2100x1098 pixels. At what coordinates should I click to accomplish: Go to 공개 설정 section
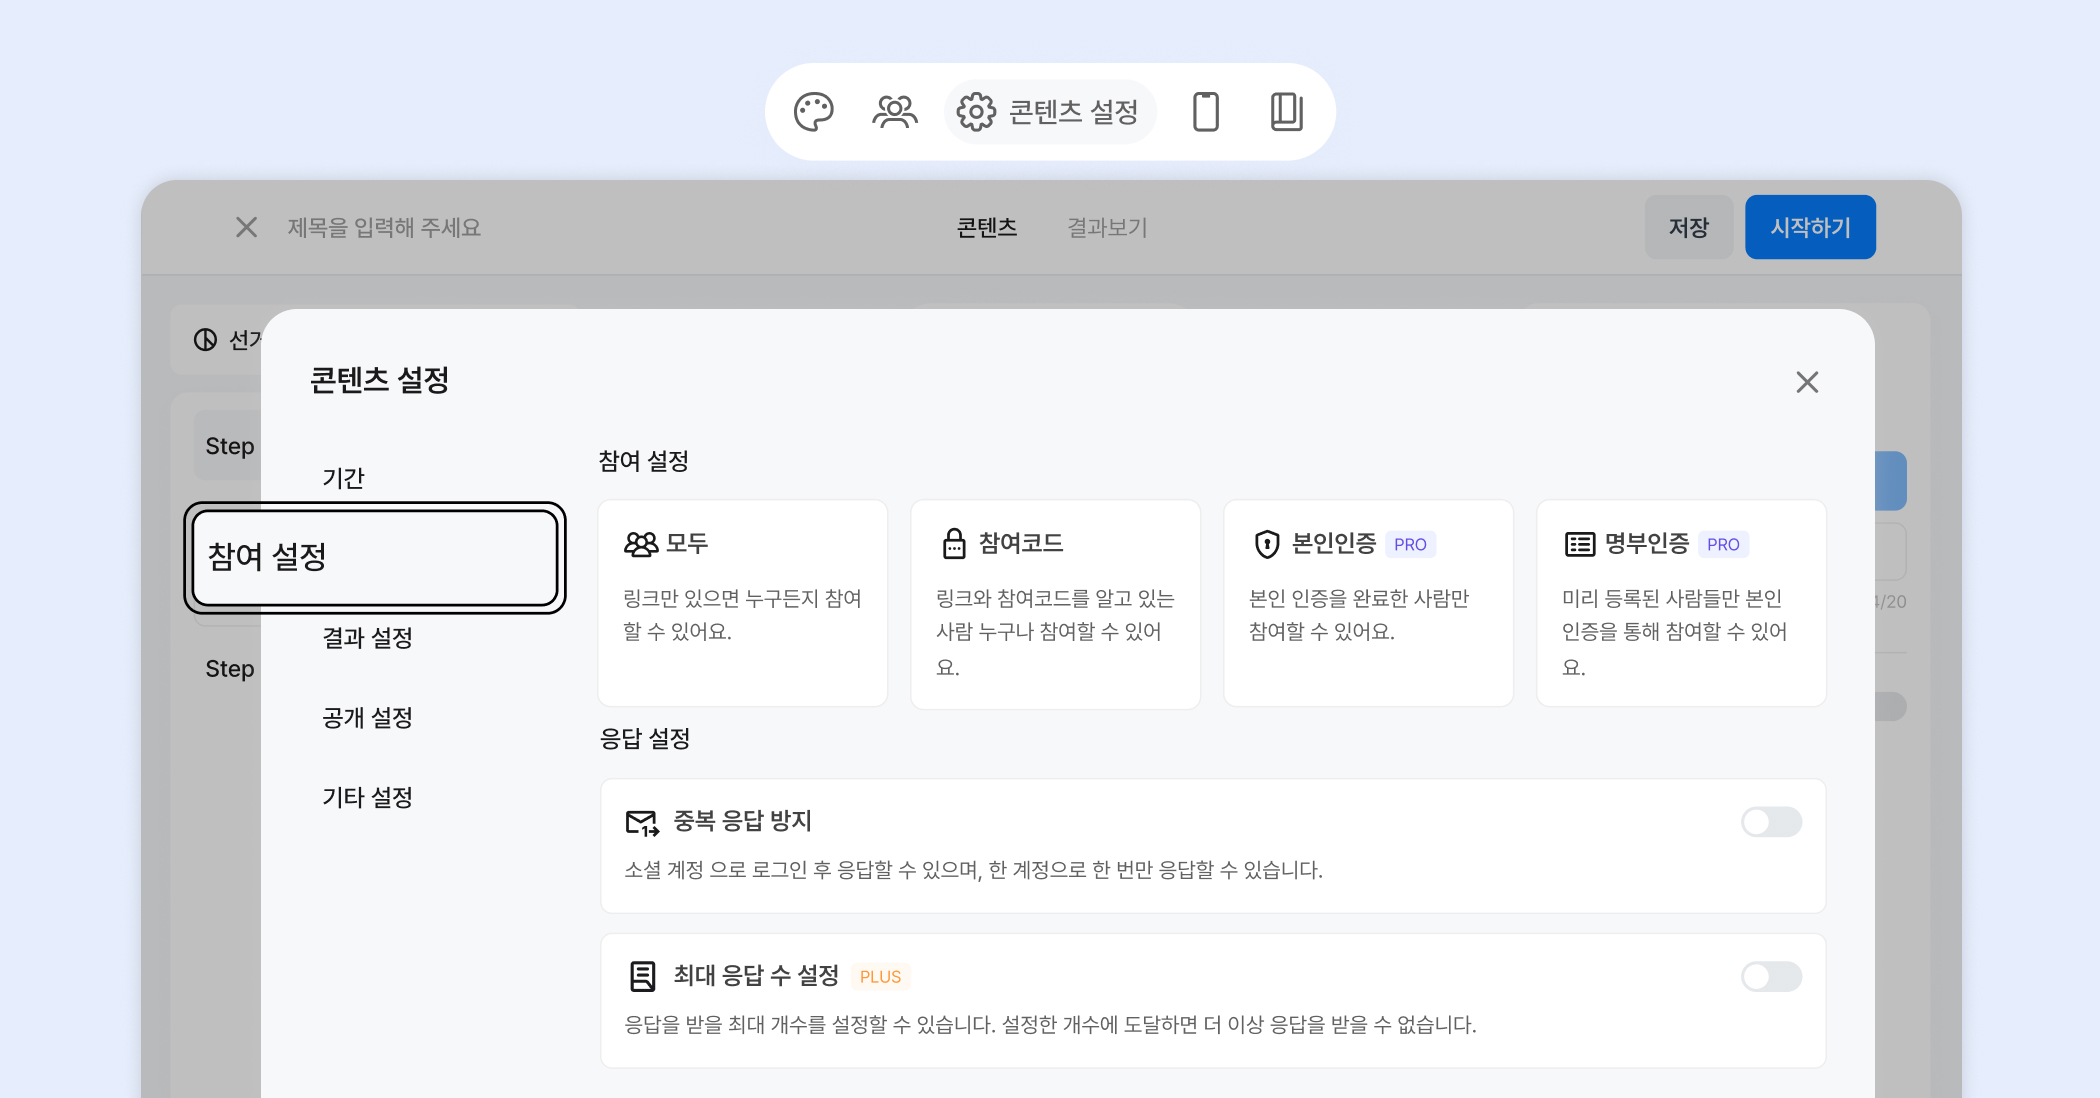click(x=367, y=718)
